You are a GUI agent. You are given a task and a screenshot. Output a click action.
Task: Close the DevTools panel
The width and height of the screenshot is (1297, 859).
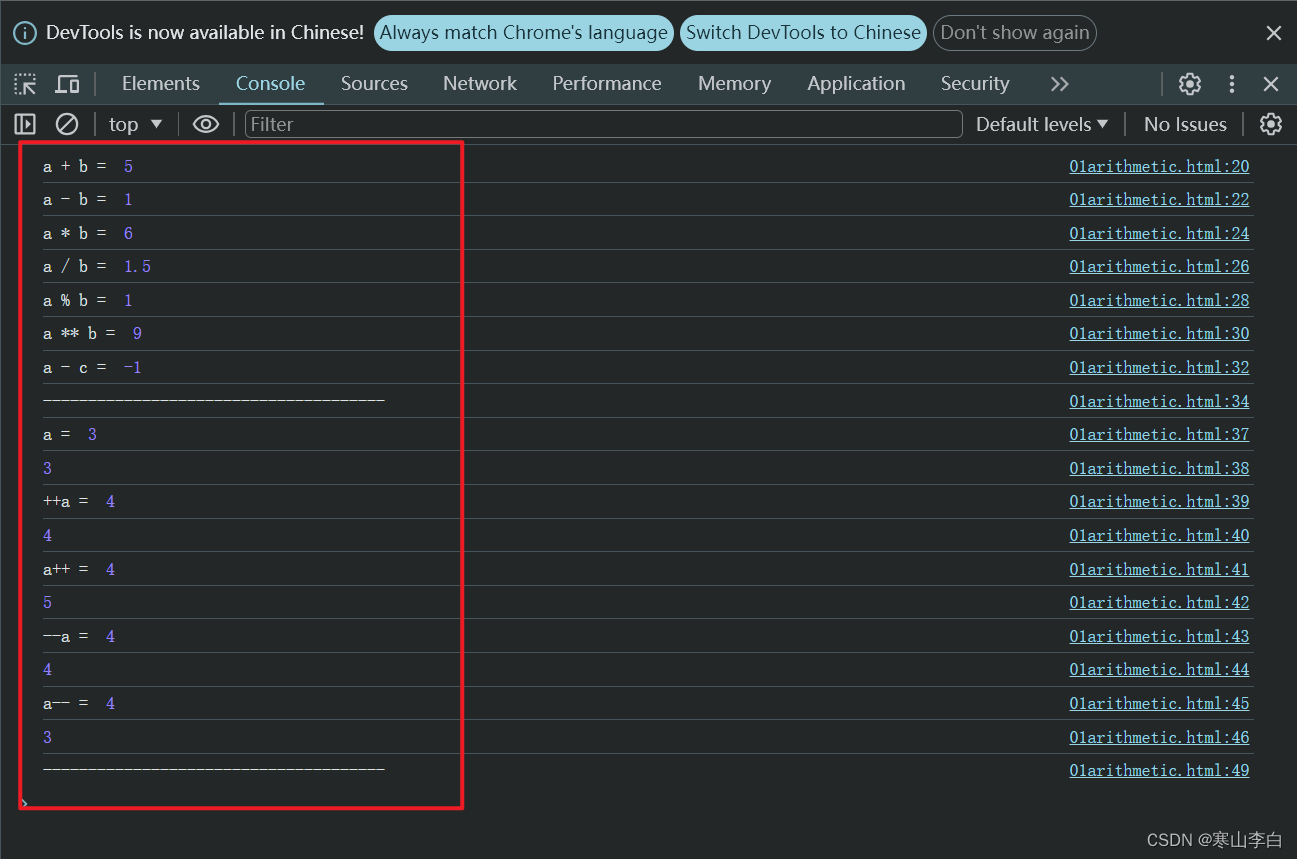pyautogui.click(x=1271, y=84)
